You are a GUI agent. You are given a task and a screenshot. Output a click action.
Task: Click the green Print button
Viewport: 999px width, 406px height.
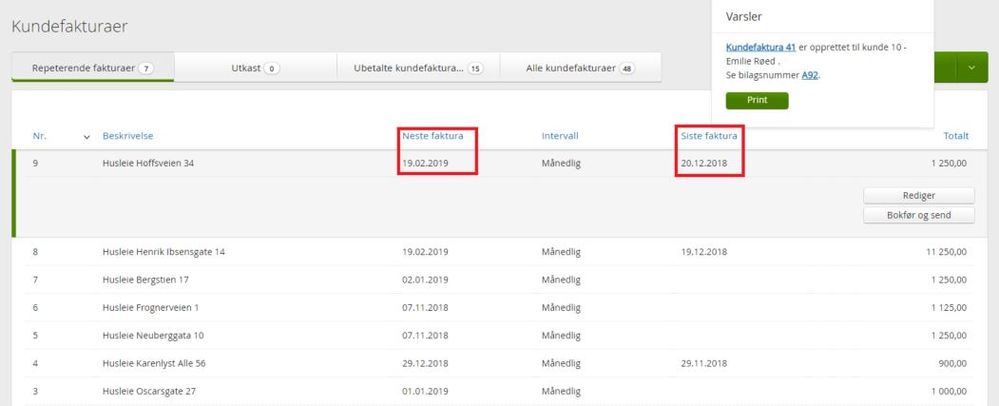757,101
